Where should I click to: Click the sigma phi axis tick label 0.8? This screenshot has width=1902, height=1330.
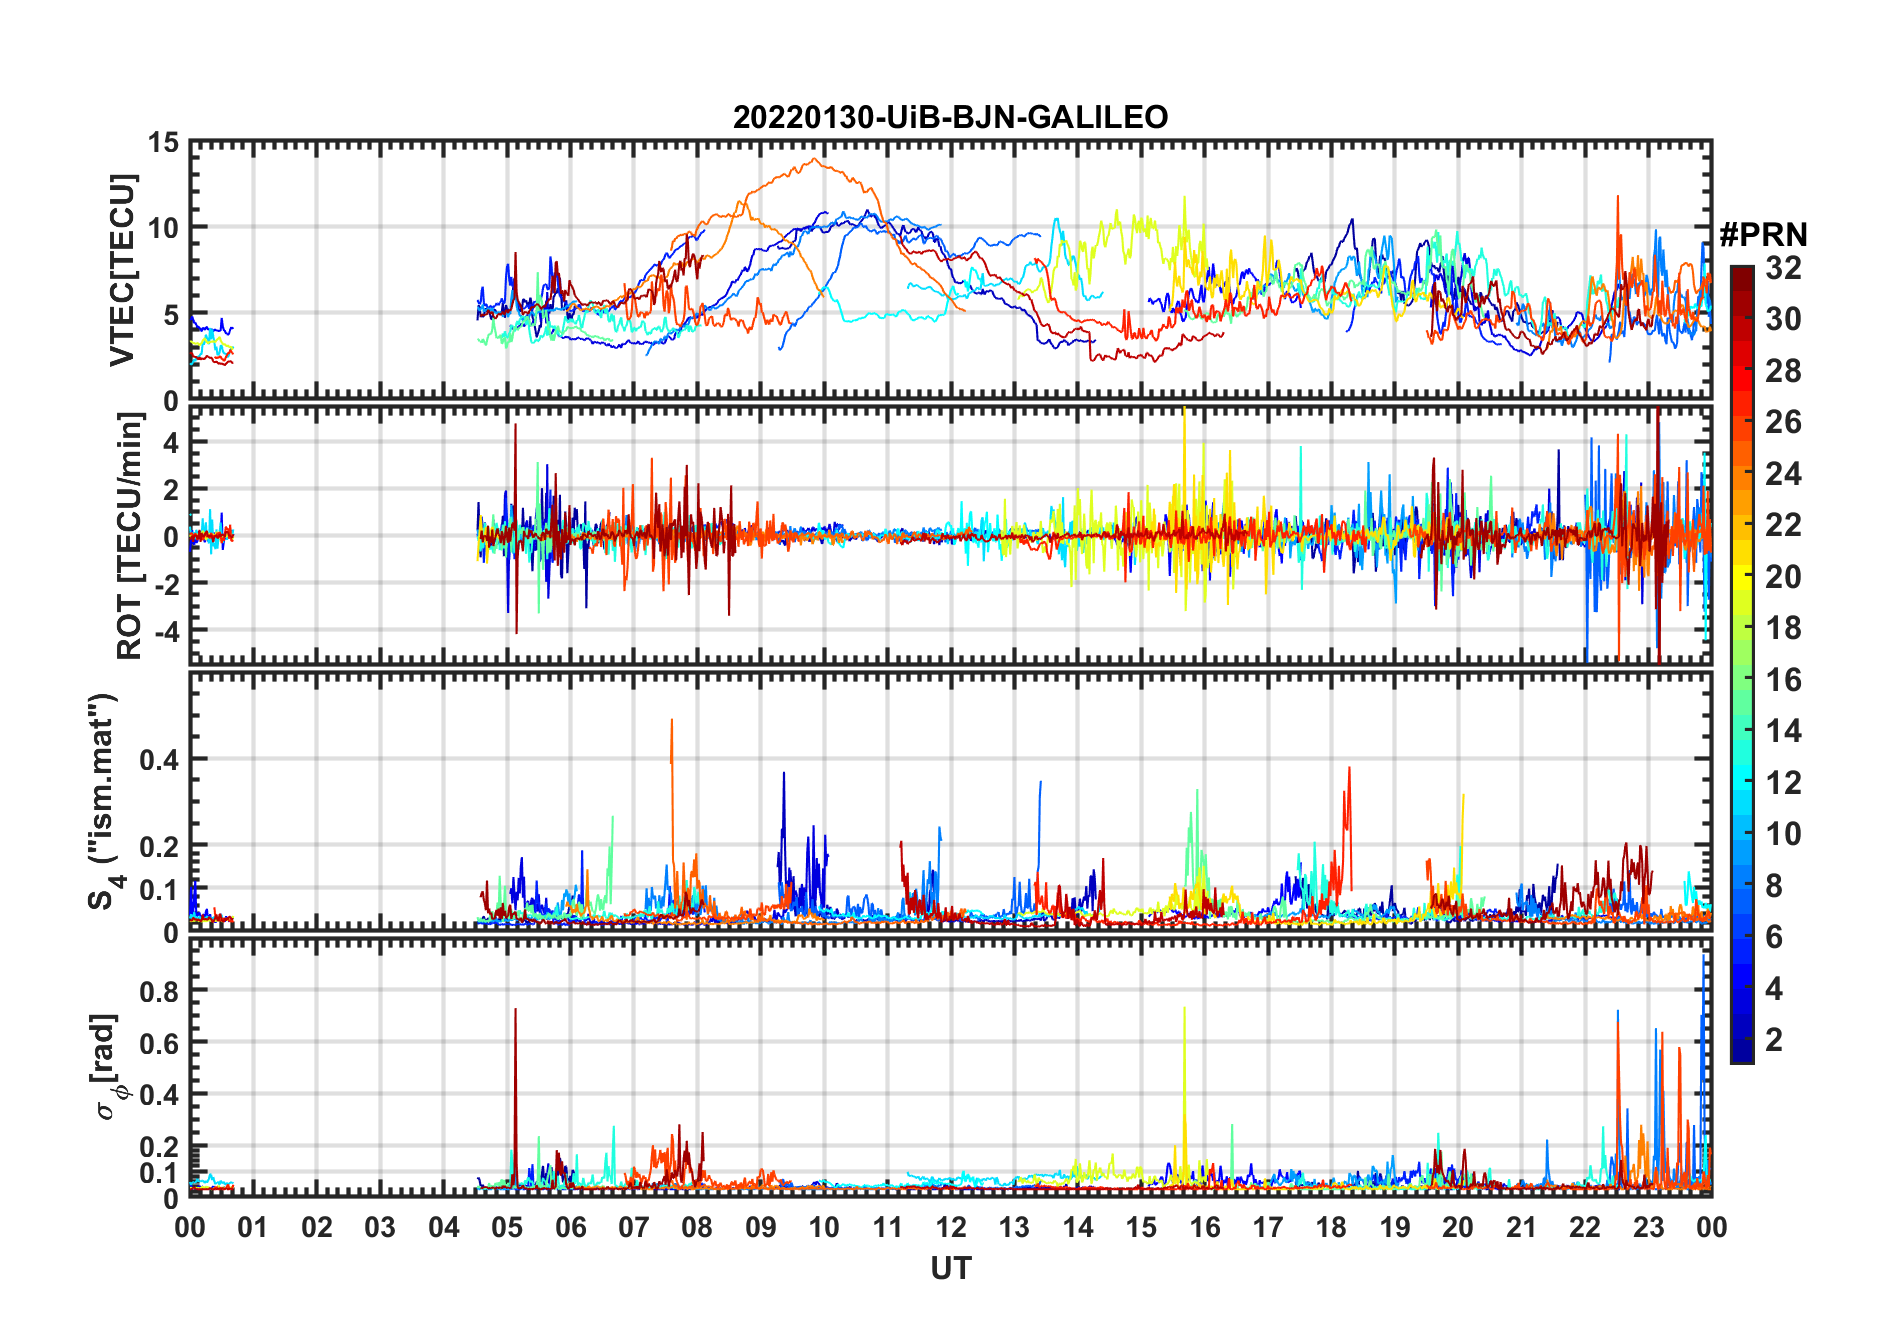[159, 991]
